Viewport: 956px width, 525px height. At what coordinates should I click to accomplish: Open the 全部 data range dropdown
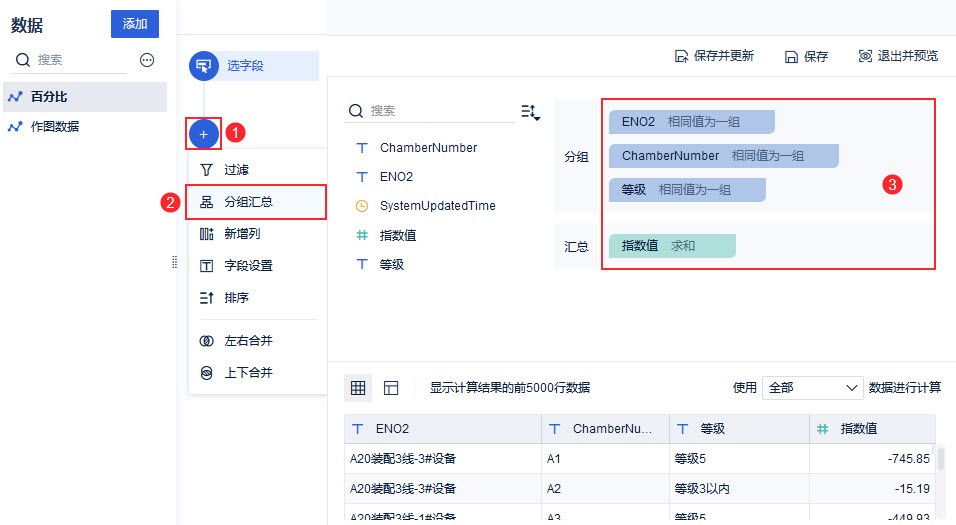pos(812,388)
